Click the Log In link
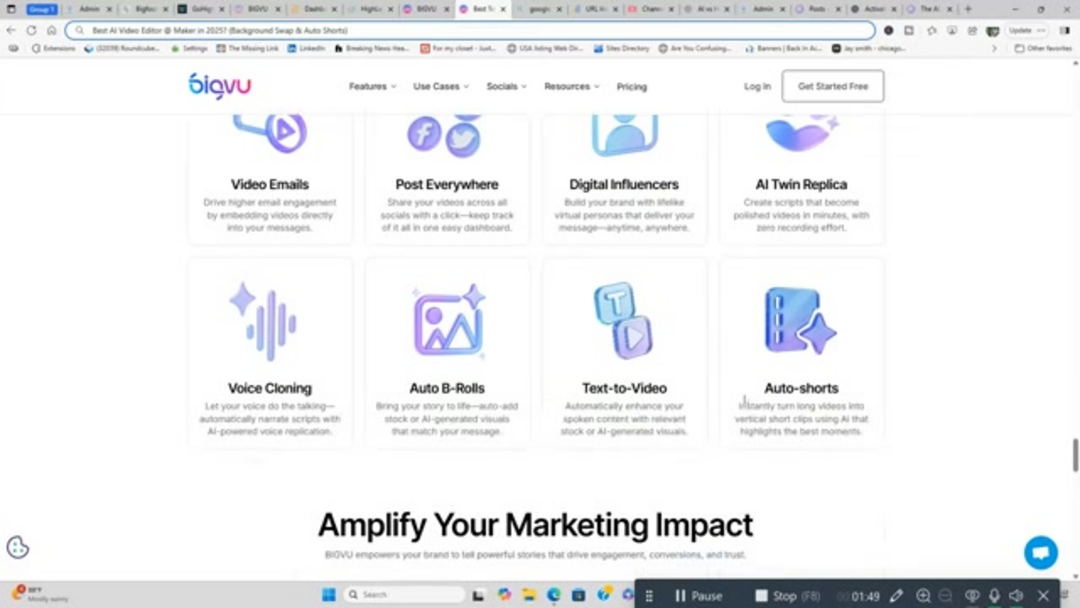Image resolution: width=1080 pixels, height=608 pixels. 757,87
